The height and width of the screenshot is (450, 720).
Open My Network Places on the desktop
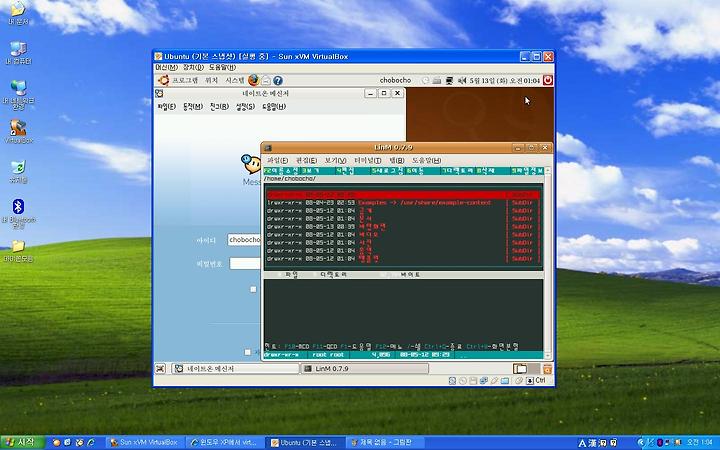pyautogui.click(x=18, y=88)
